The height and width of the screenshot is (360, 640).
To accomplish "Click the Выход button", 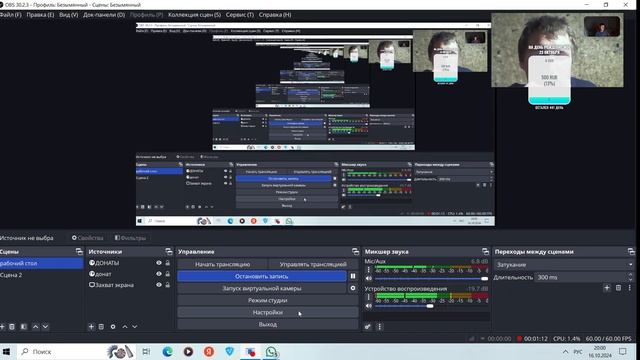I will tap(268, 324).
